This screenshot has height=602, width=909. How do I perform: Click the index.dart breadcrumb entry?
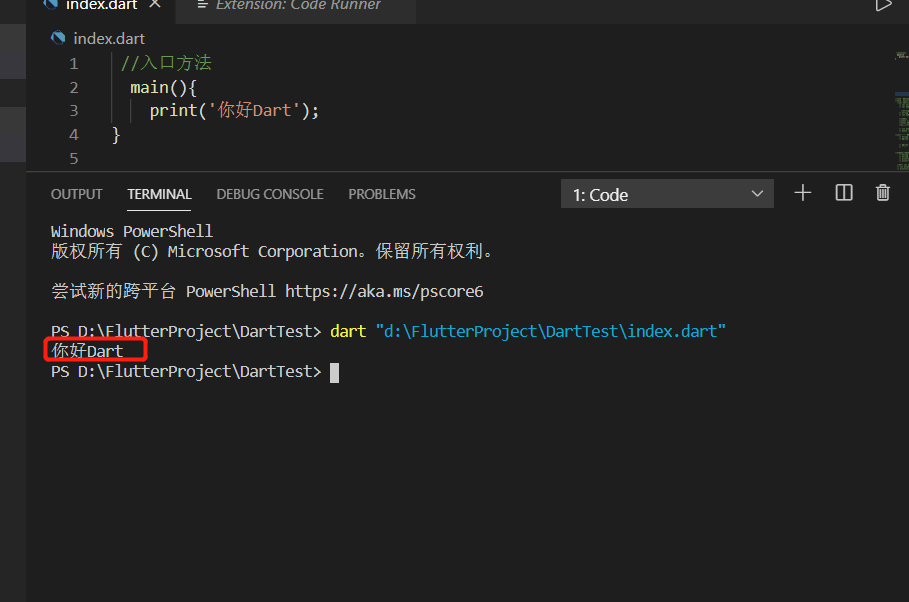click(x=109, y=39)
